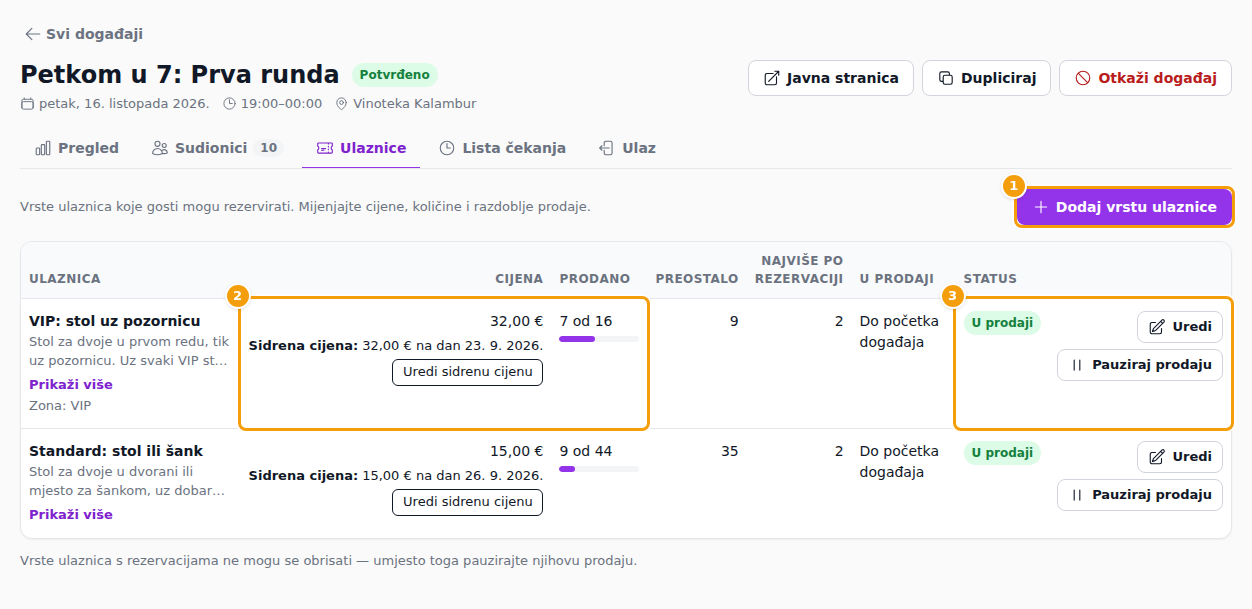Open the Javna stranica external link

coord(831,78)
